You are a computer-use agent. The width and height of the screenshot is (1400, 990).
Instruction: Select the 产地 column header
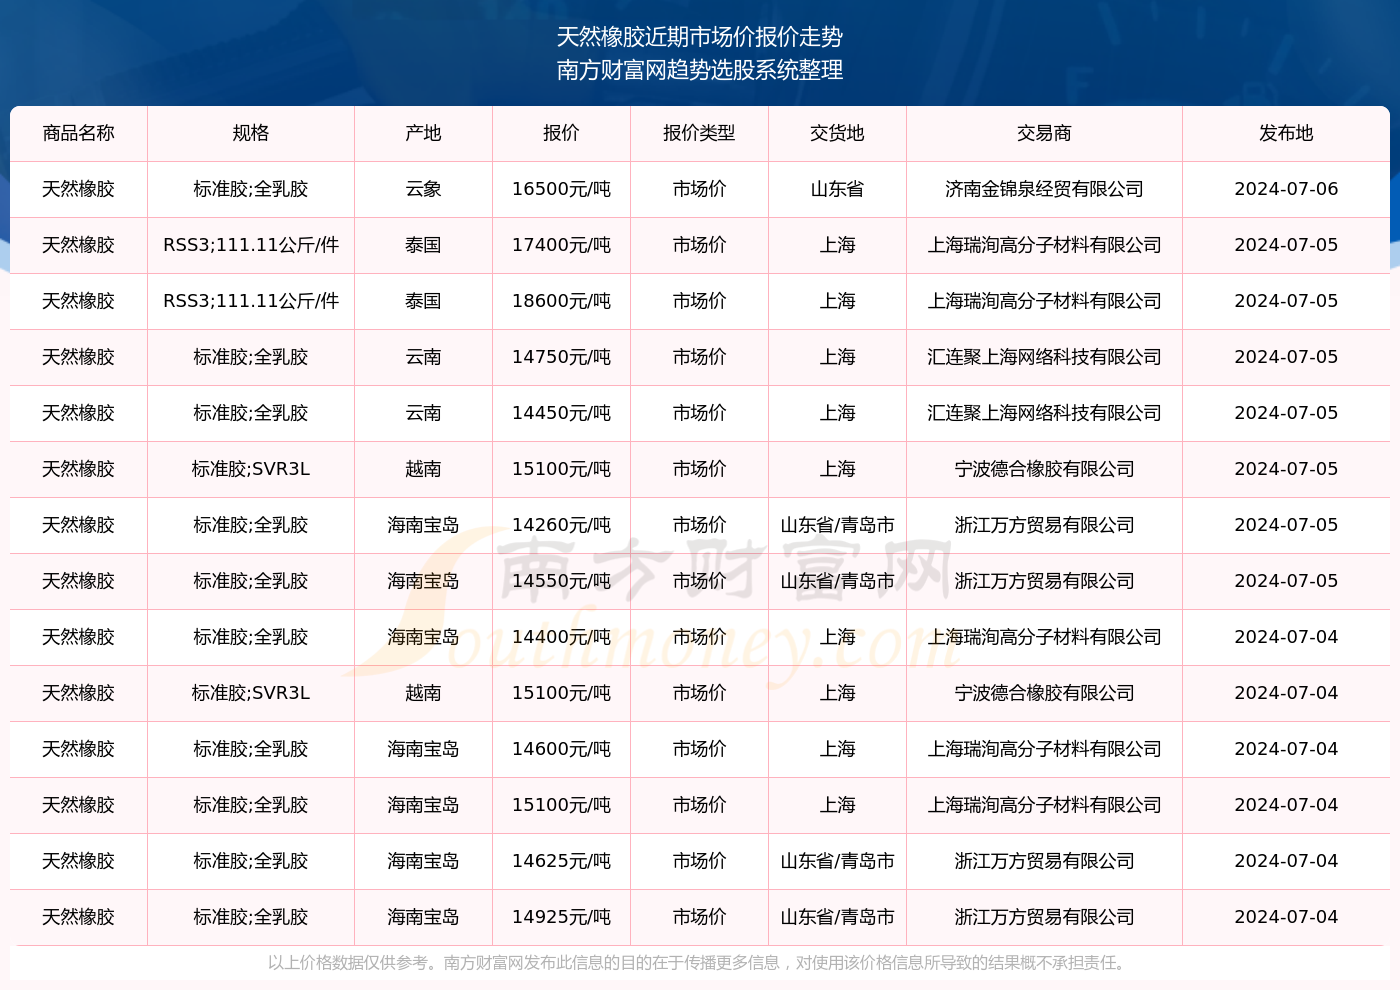424,133
